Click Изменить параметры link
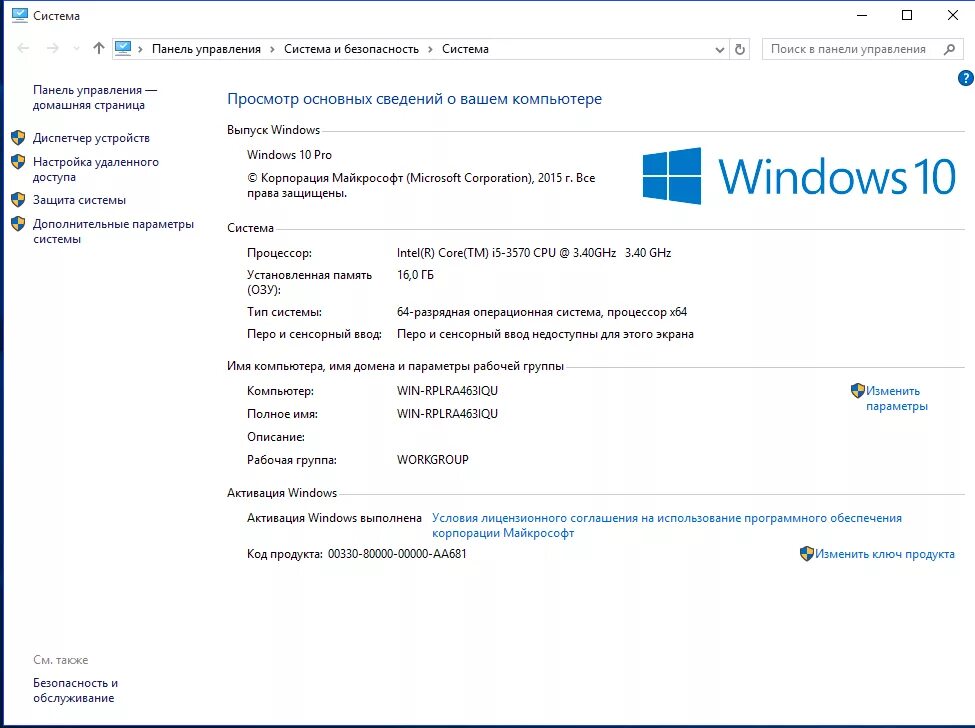The width and height of the screenshot is (975, 728). (897, 399)
